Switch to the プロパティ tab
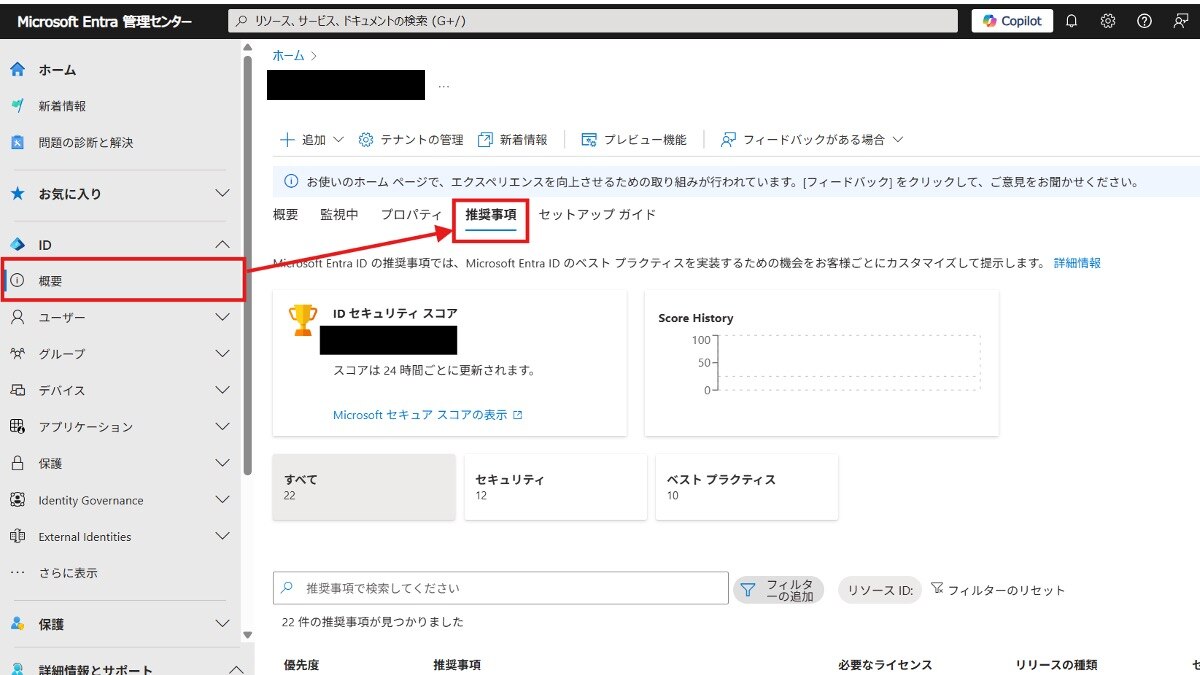The width and height of the screenshot is (1200, 675). (411, 215)
